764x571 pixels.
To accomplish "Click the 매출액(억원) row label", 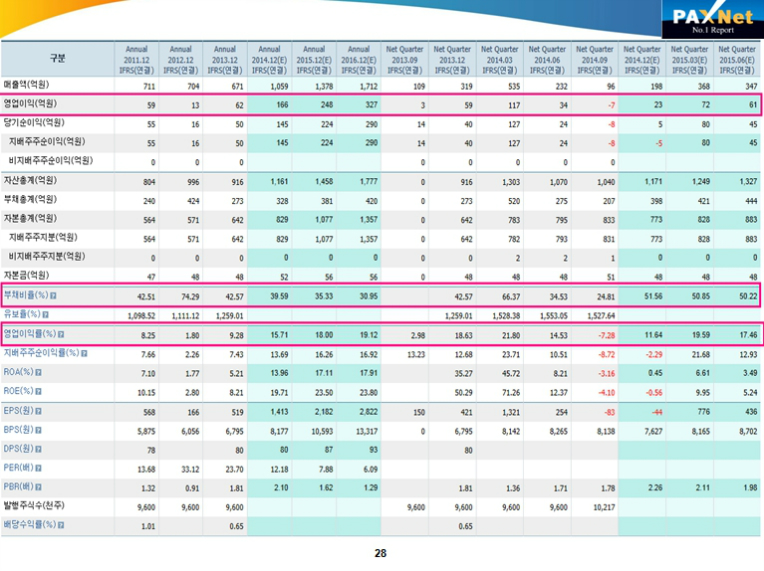I will (x=27, y=84).
